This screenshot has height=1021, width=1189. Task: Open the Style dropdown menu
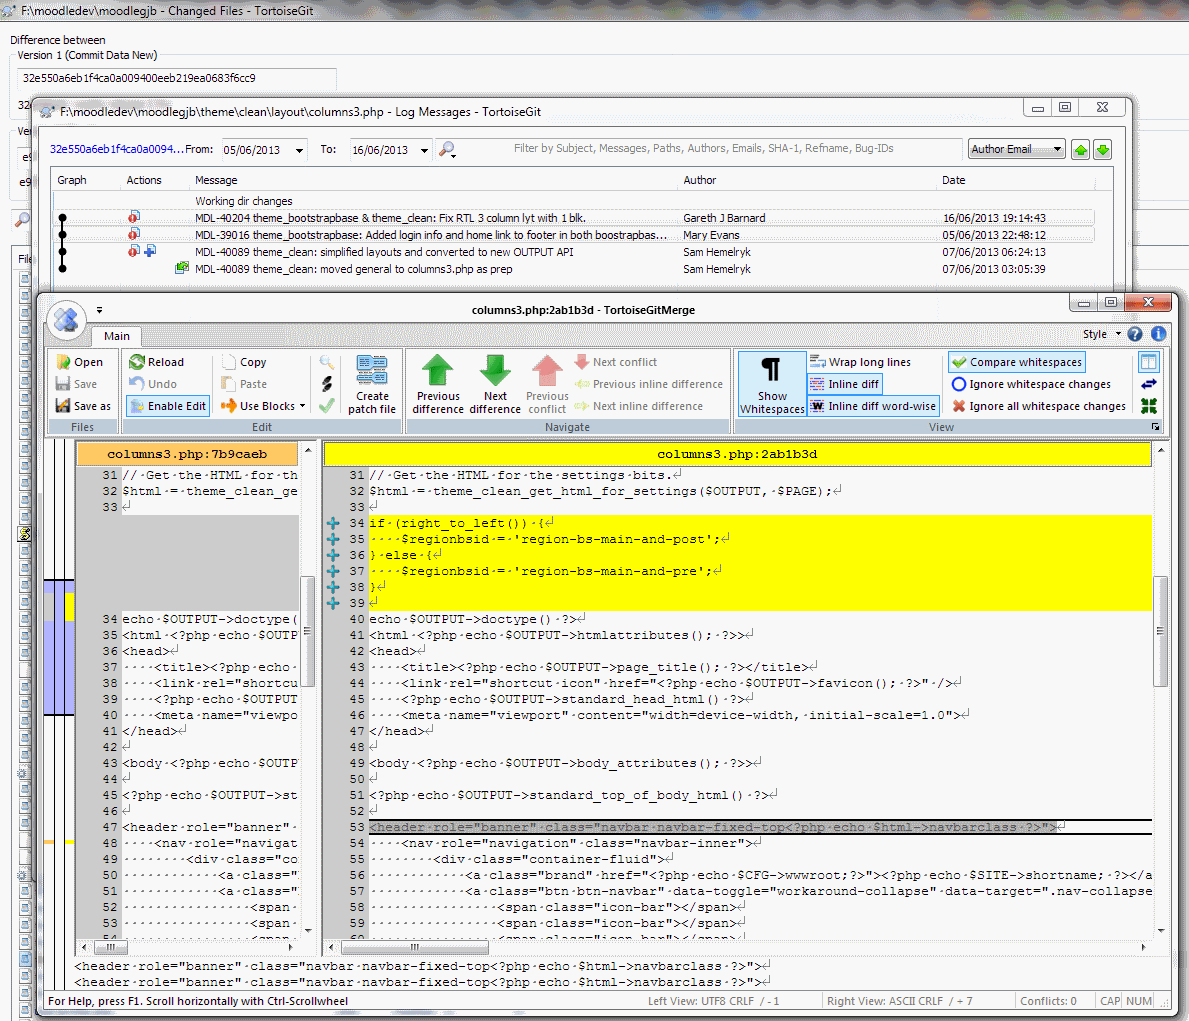(x=1102, y=335)
